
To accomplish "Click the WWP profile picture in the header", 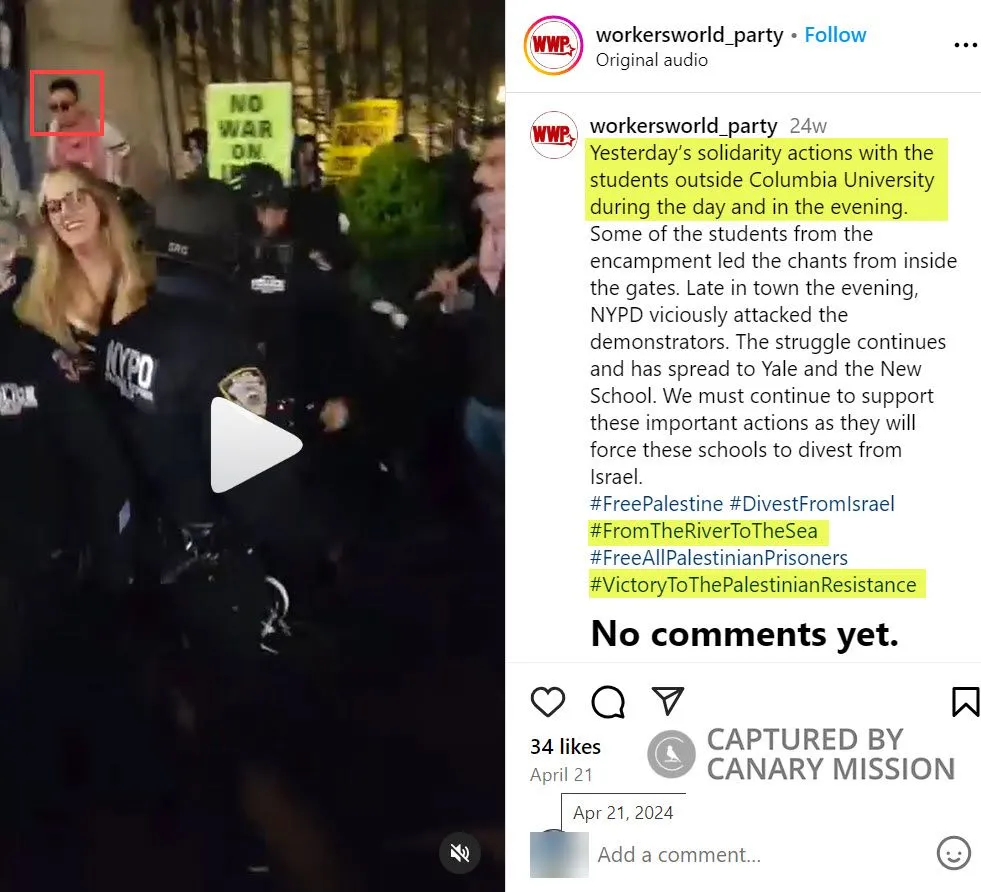I will tap(553, 46).
